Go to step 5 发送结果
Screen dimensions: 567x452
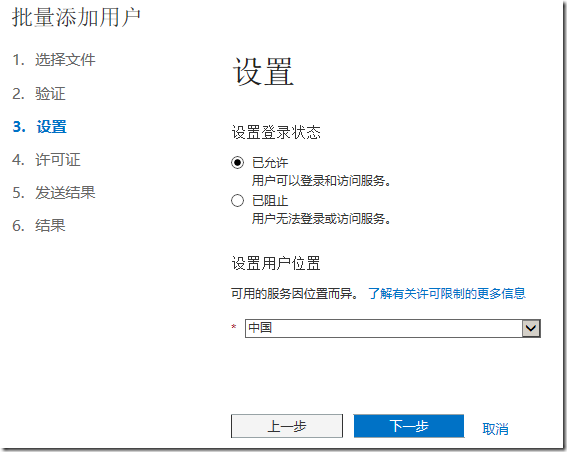click(54, 192)
